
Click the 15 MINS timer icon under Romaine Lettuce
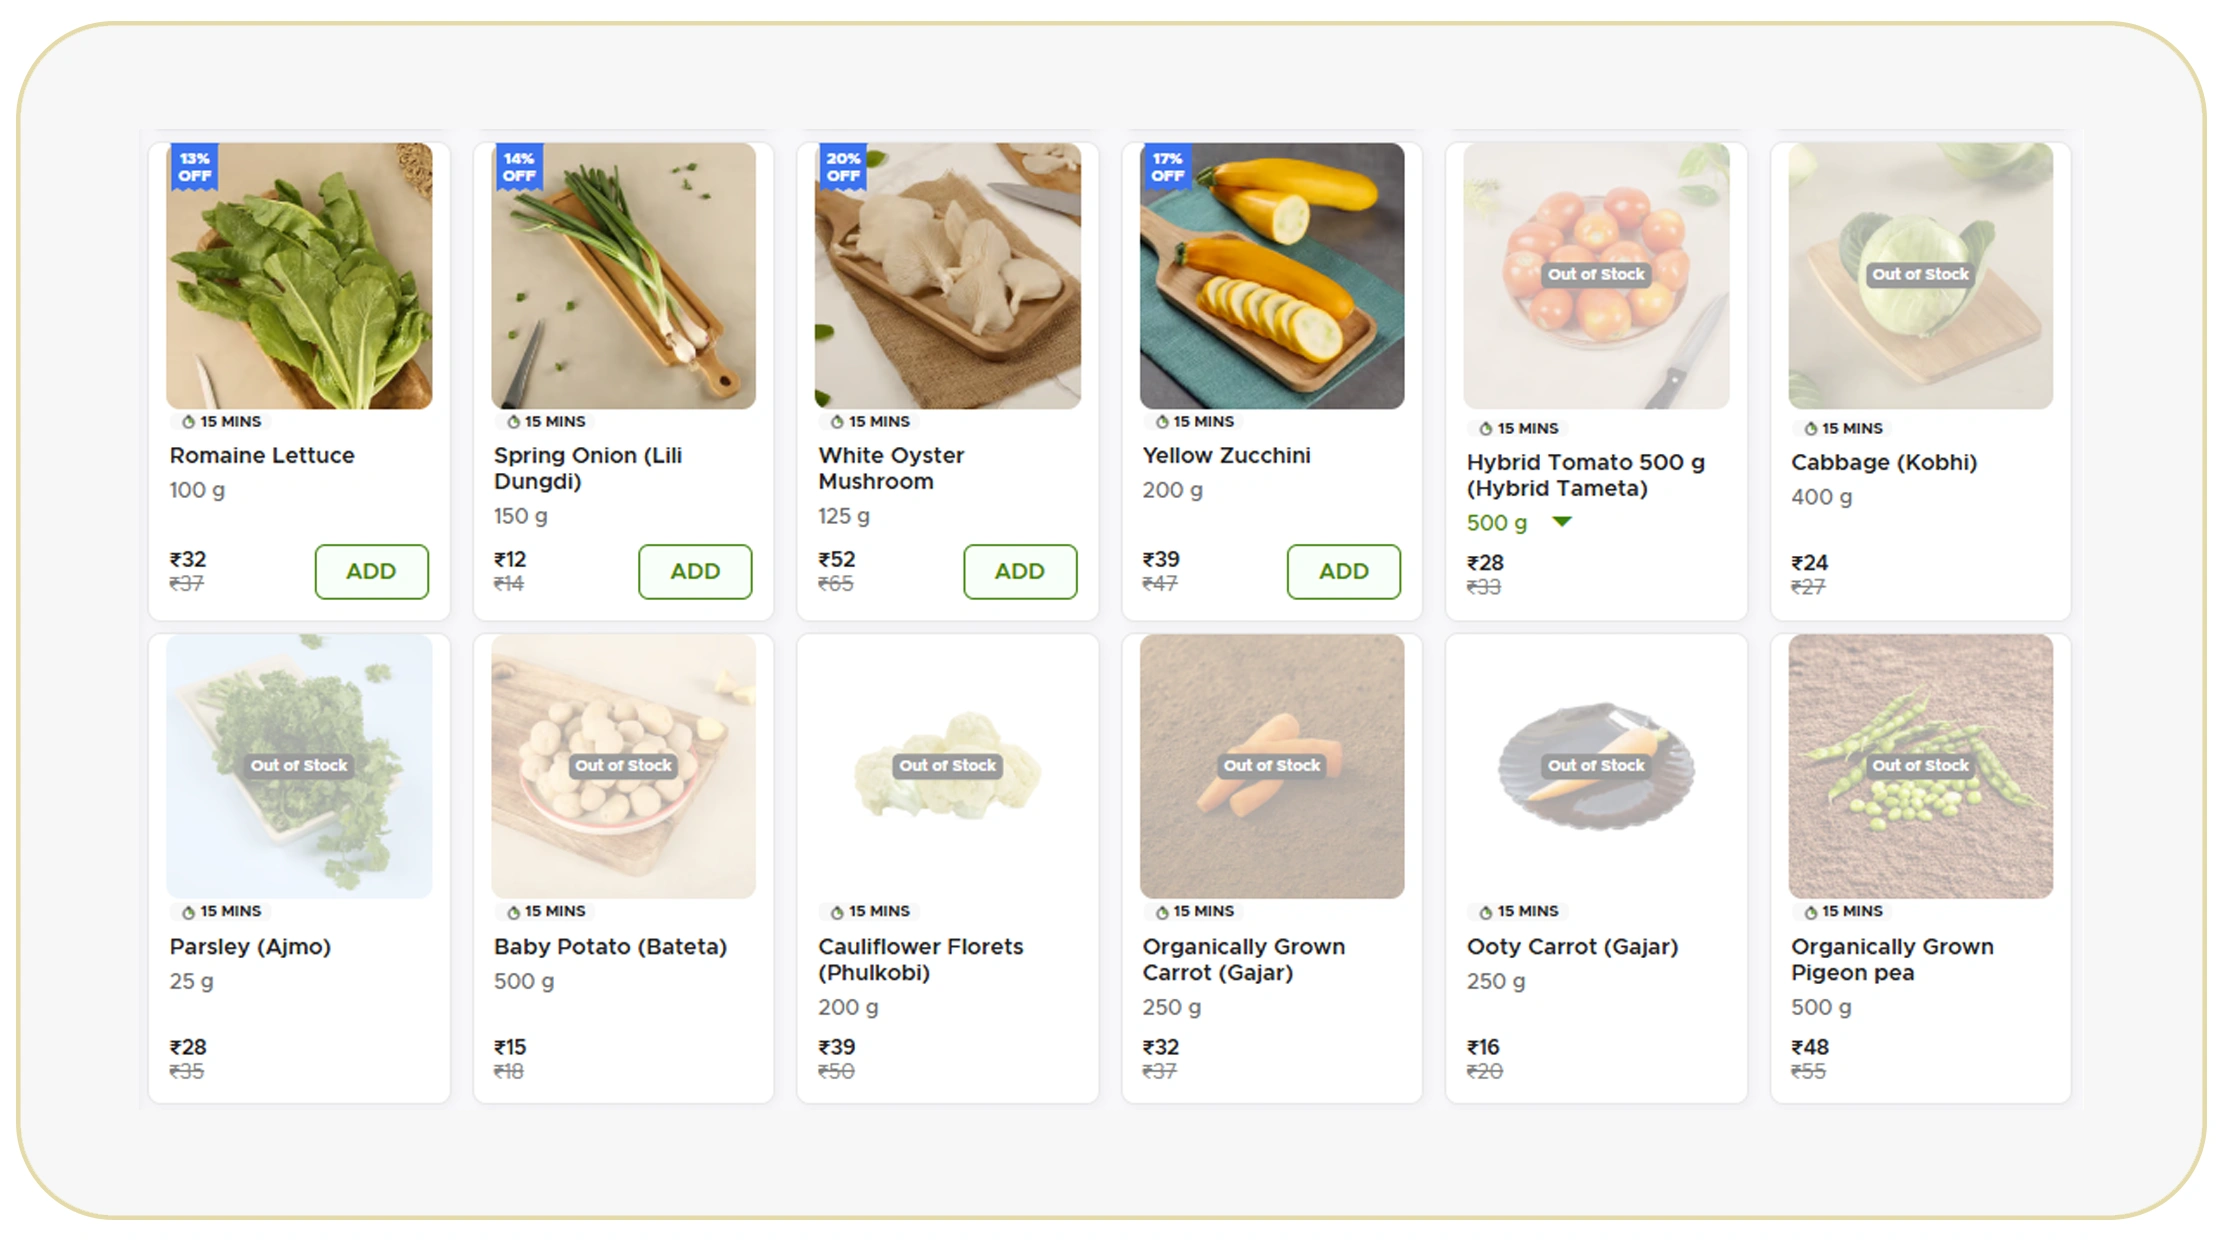pyautogui.click(x=188, y=422)
